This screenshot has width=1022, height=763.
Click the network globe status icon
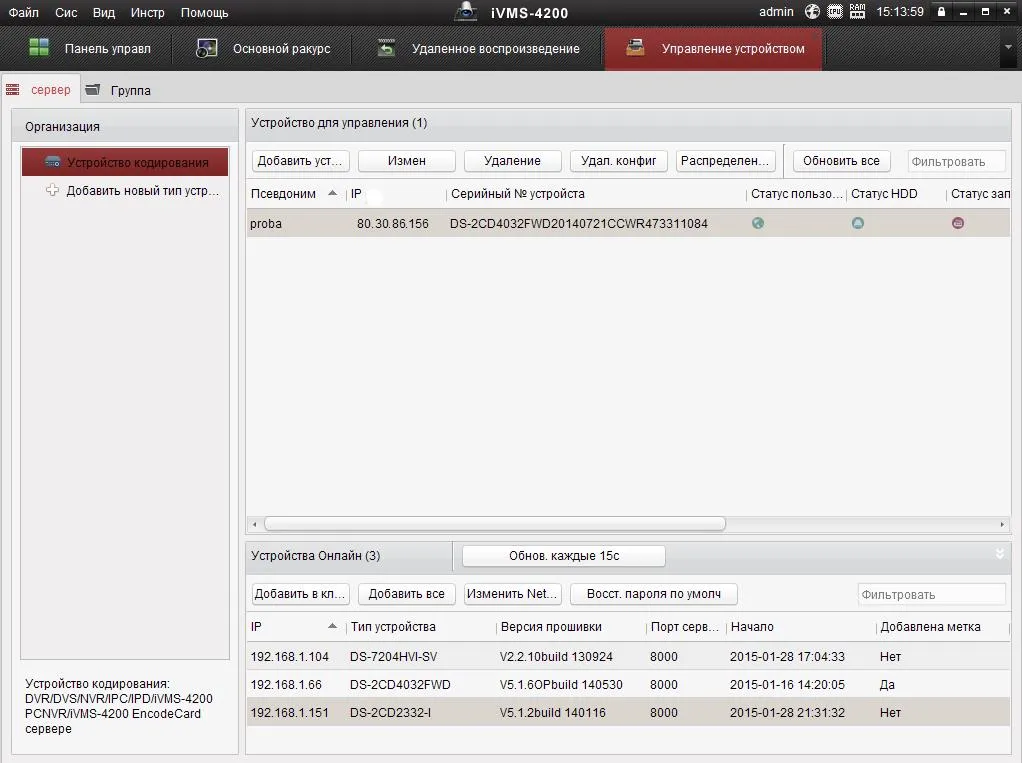click(812, 12)
